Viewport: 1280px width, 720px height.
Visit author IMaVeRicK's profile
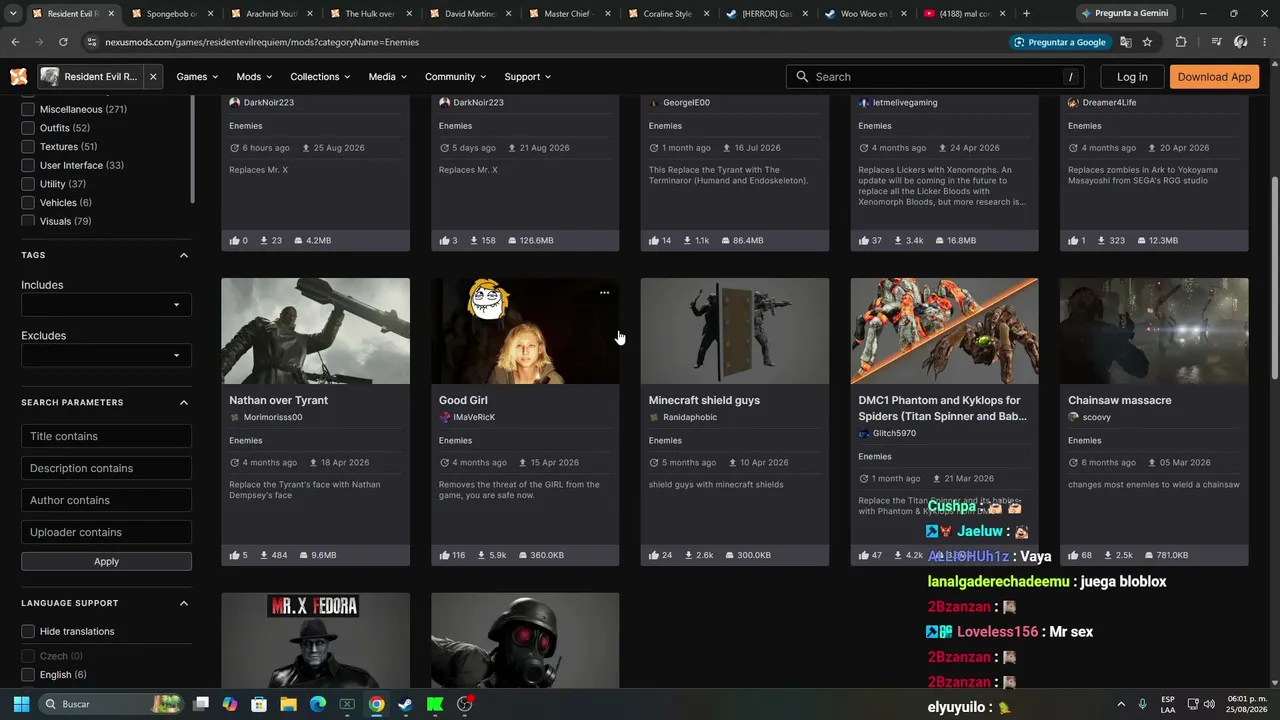click(474, 417)
